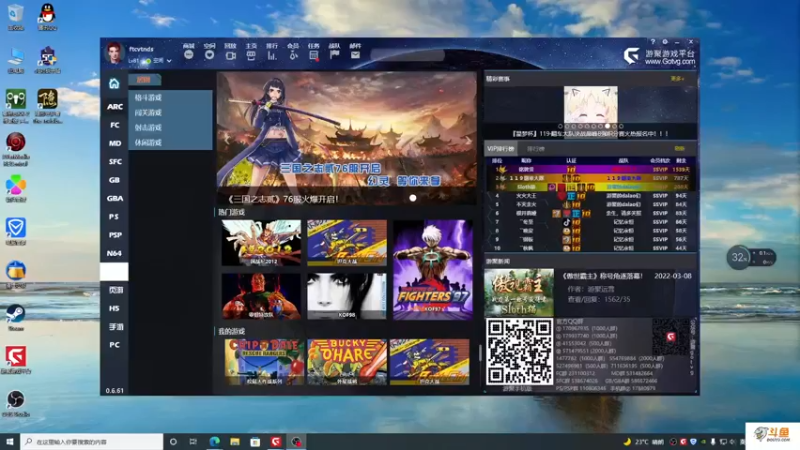Open Bucky O'Hare game in my games
The width and height of the screenshot is (800, 450).
point(347,362)
